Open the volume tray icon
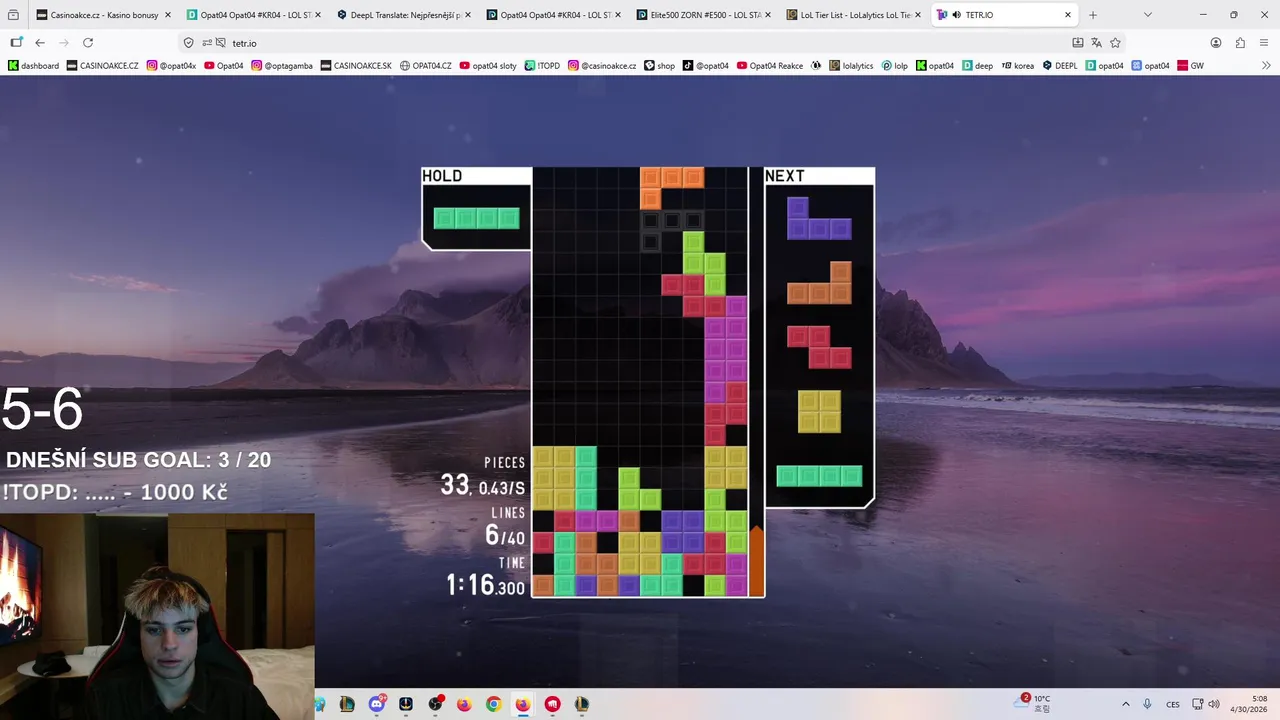This screenshot has height=720, width=1280. click(x=1214, y=704)
